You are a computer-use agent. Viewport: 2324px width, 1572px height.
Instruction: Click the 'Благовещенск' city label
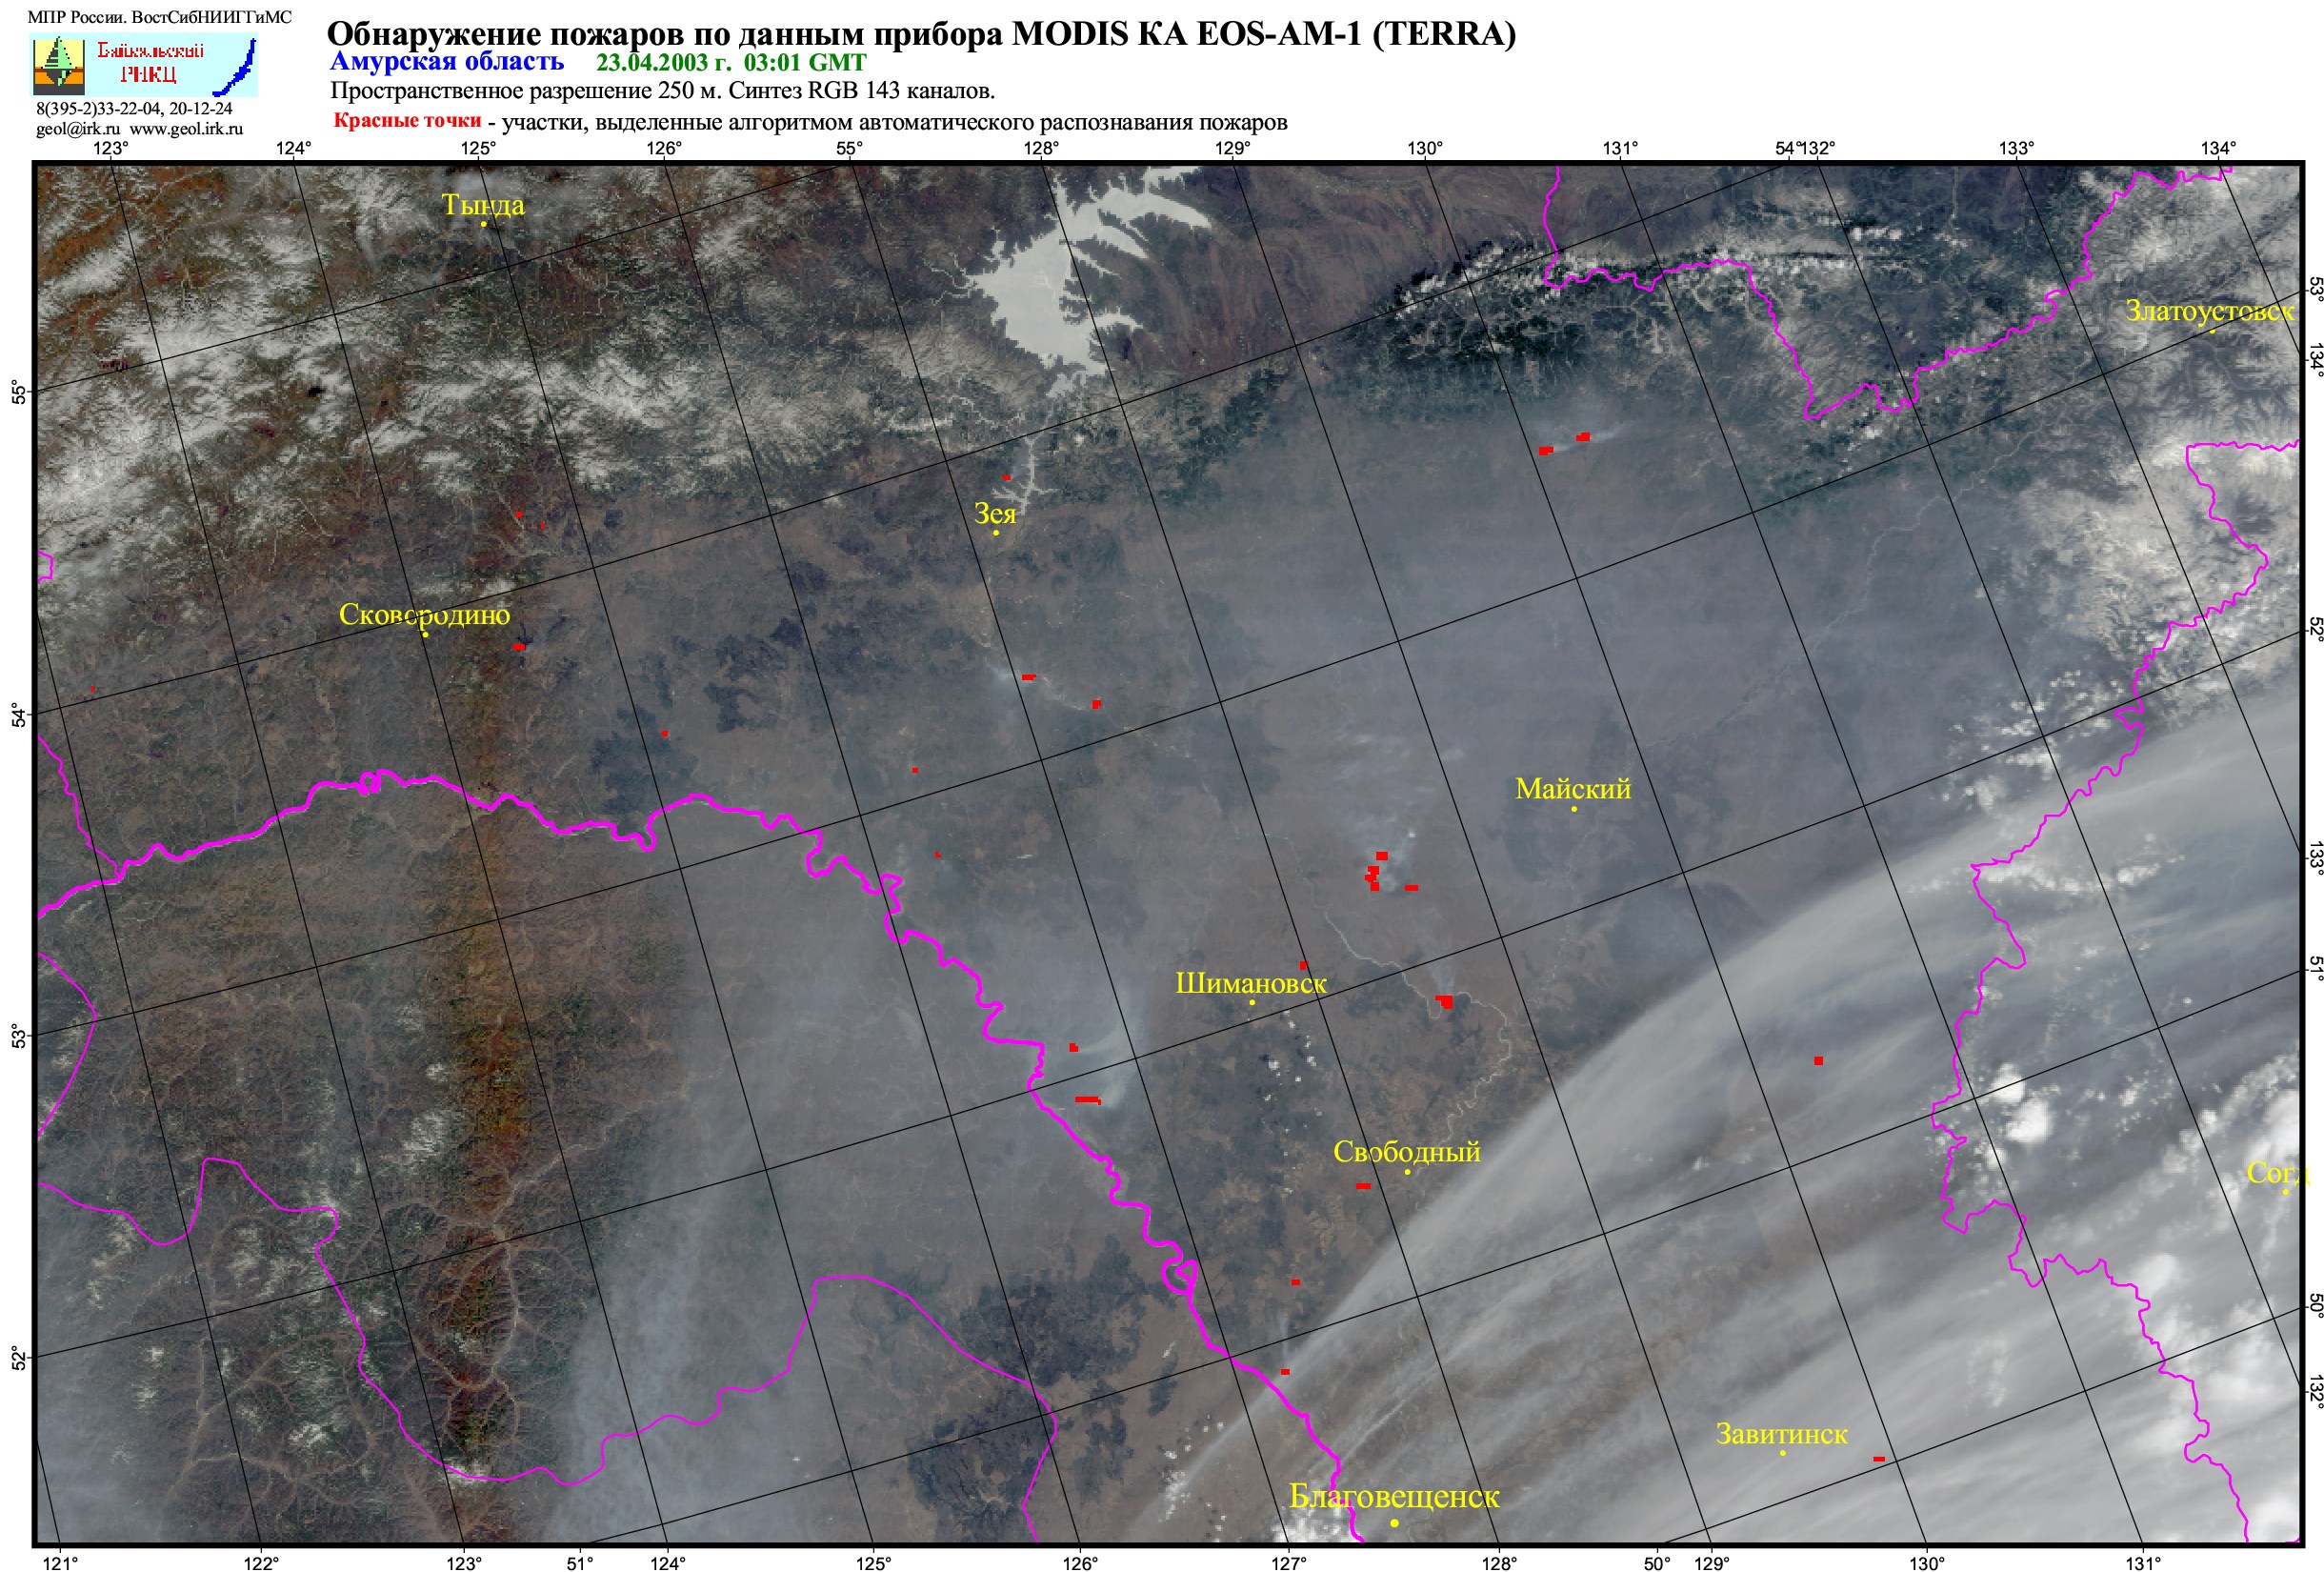(1394, 1496)
